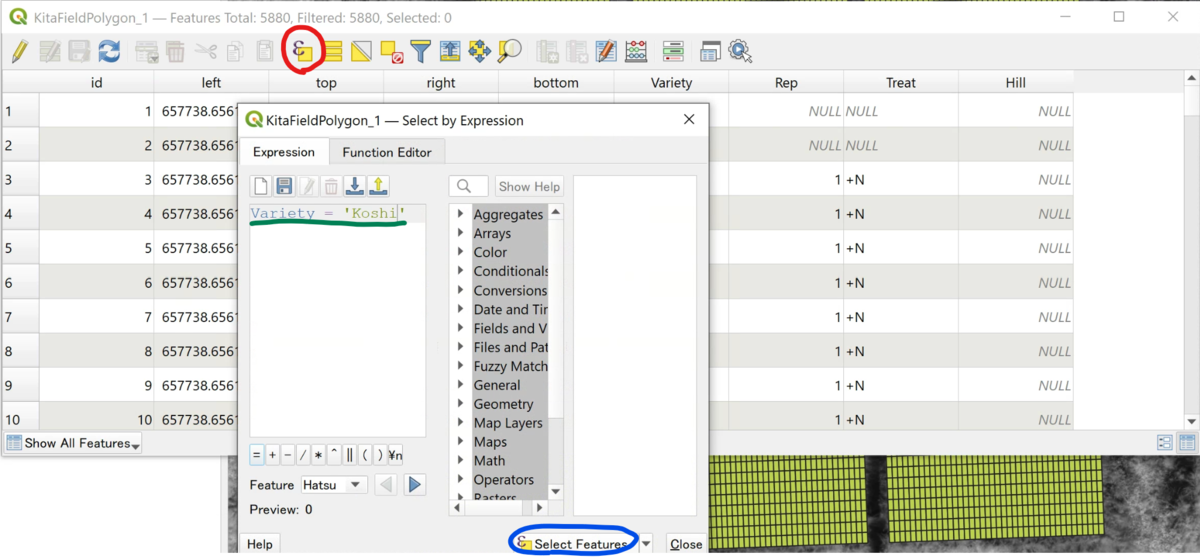Image resolution: width=1200 pixels, height=557 pixels.
Task: Click in the expression text editor
Action: 337,320
